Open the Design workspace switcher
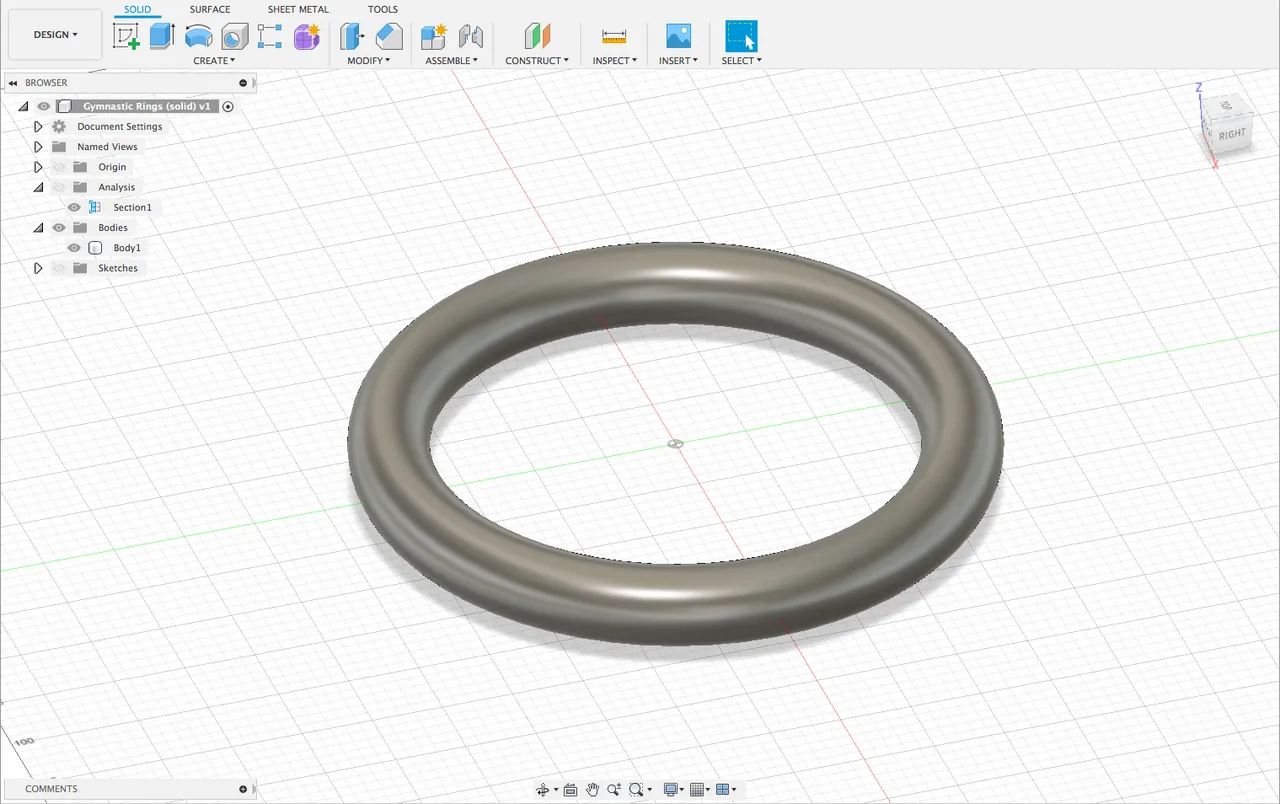The width and height of the screenshot is (1280, 804). click(54, 33)
